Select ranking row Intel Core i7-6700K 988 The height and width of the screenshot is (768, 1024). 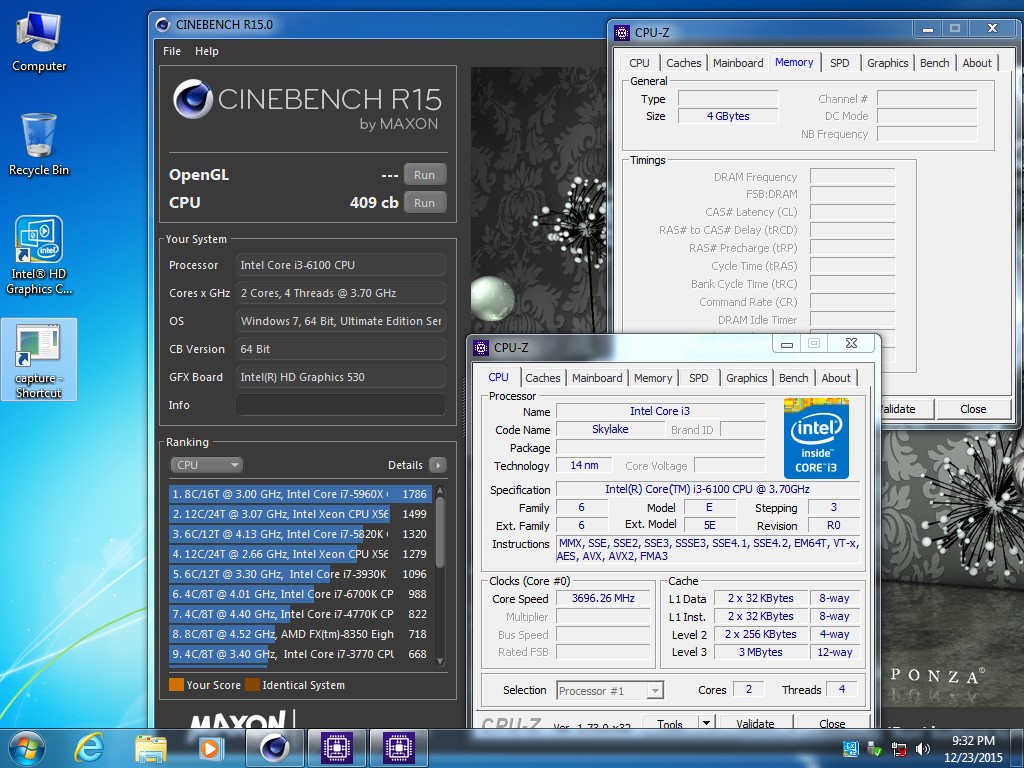click(x=300, y=594)
